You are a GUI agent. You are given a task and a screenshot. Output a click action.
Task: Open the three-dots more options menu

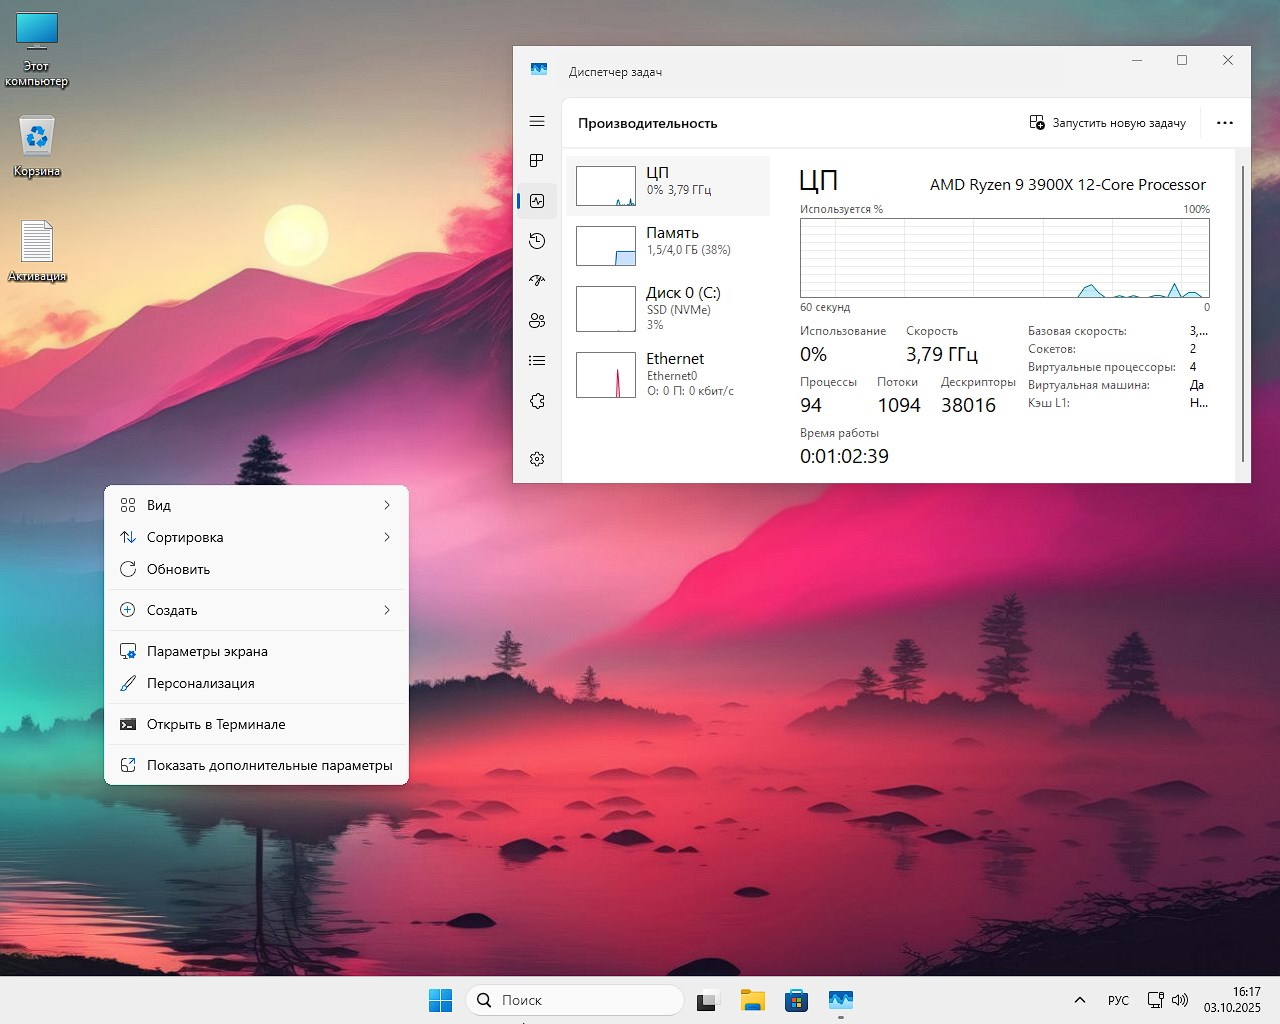click(x=1224, y=123)
